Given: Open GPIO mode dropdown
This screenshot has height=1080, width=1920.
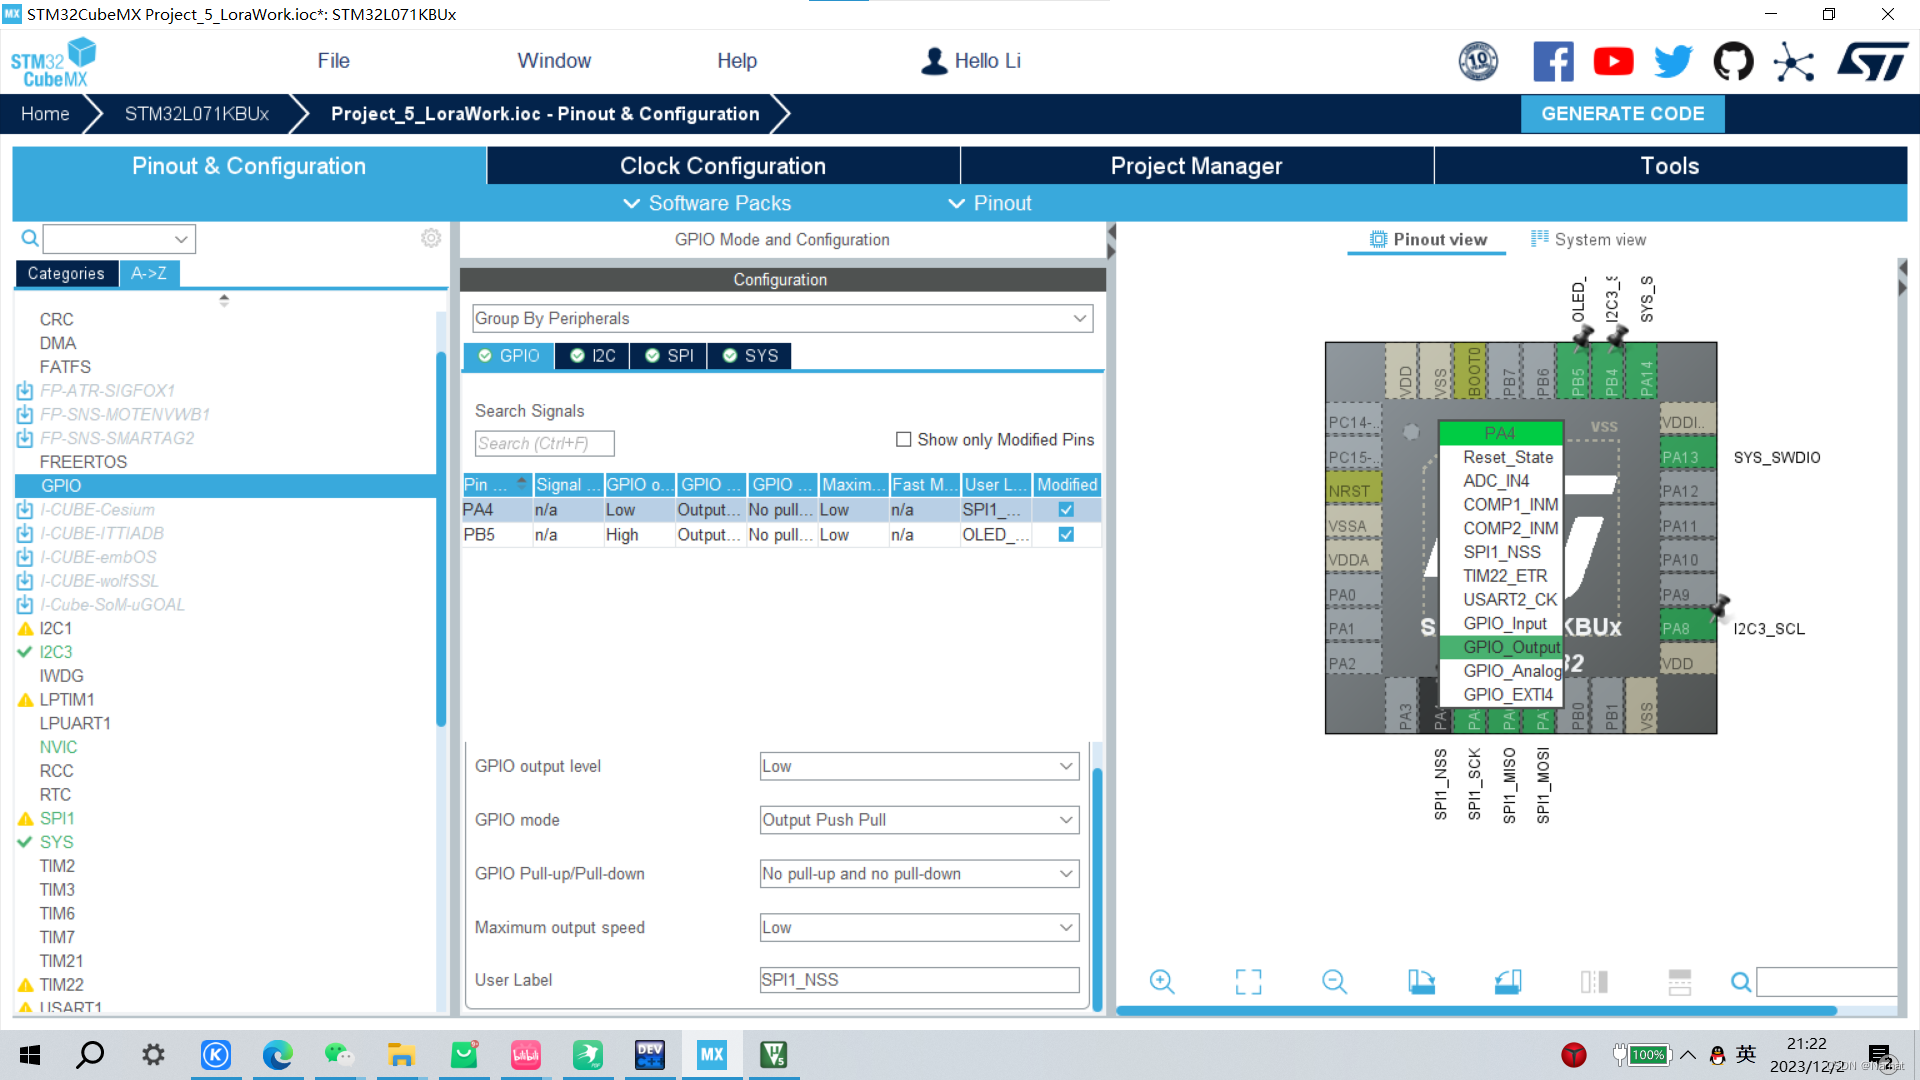Looking at the screenshot, I should (x=919, y=820).
